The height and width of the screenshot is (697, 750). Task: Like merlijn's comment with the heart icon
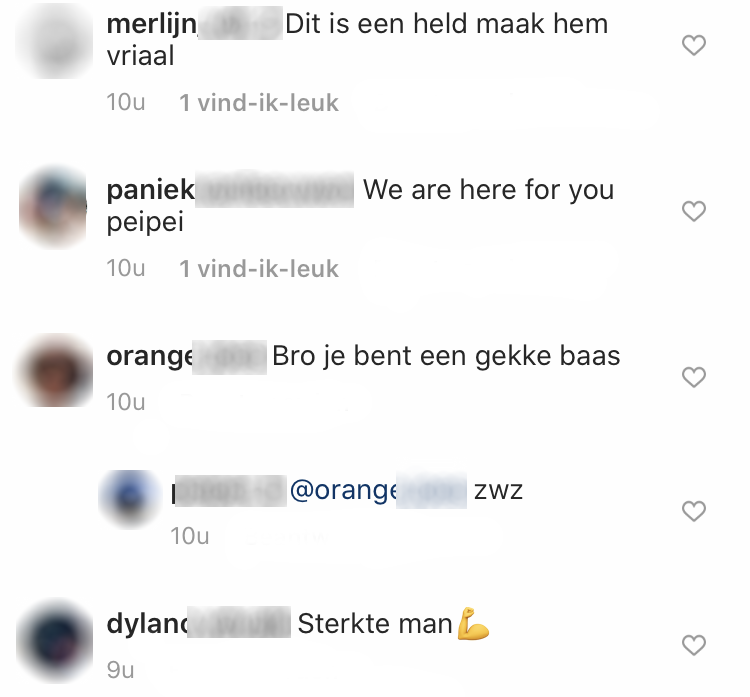(694, 45)
